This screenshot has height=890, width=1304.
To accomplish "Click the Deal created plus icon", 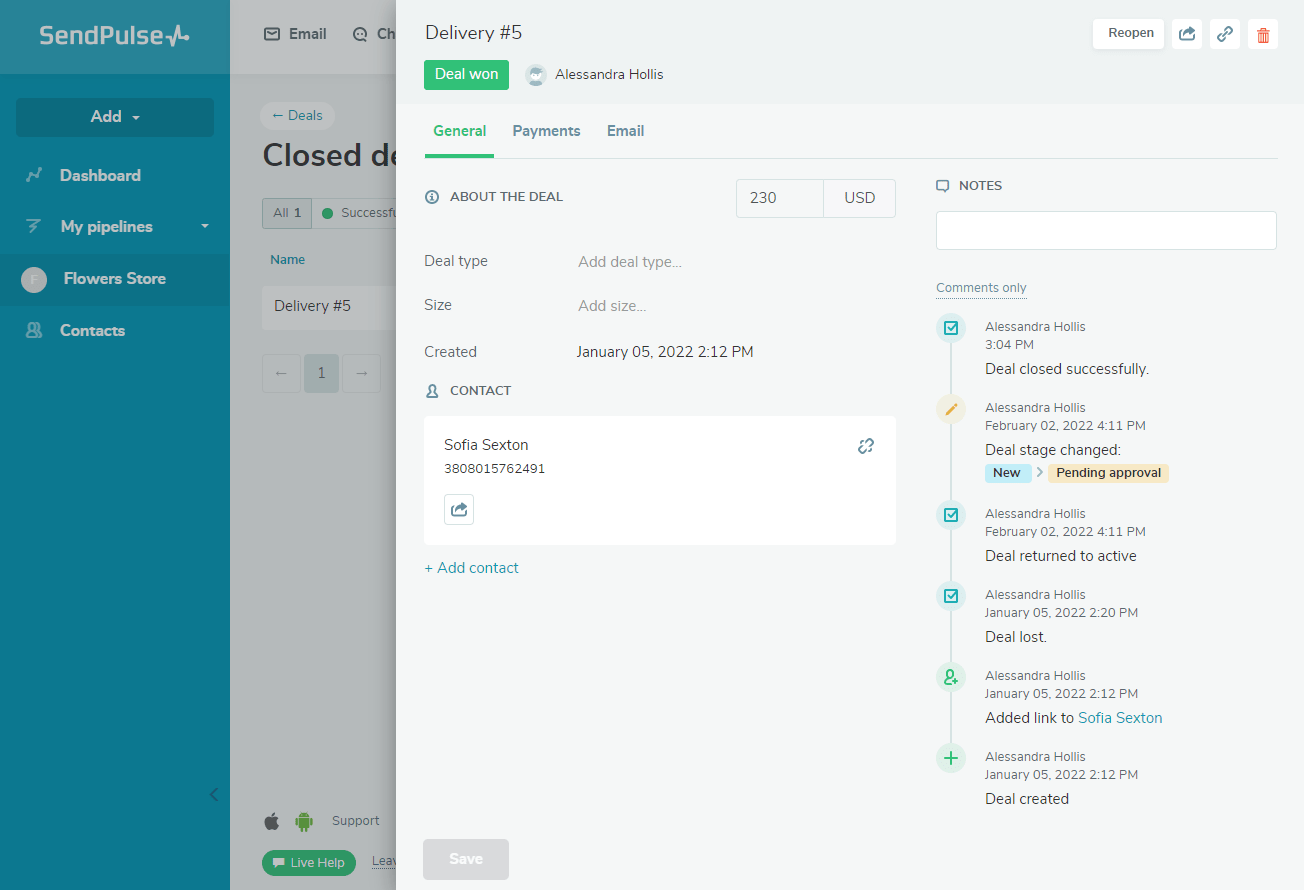I will (951, 758).
